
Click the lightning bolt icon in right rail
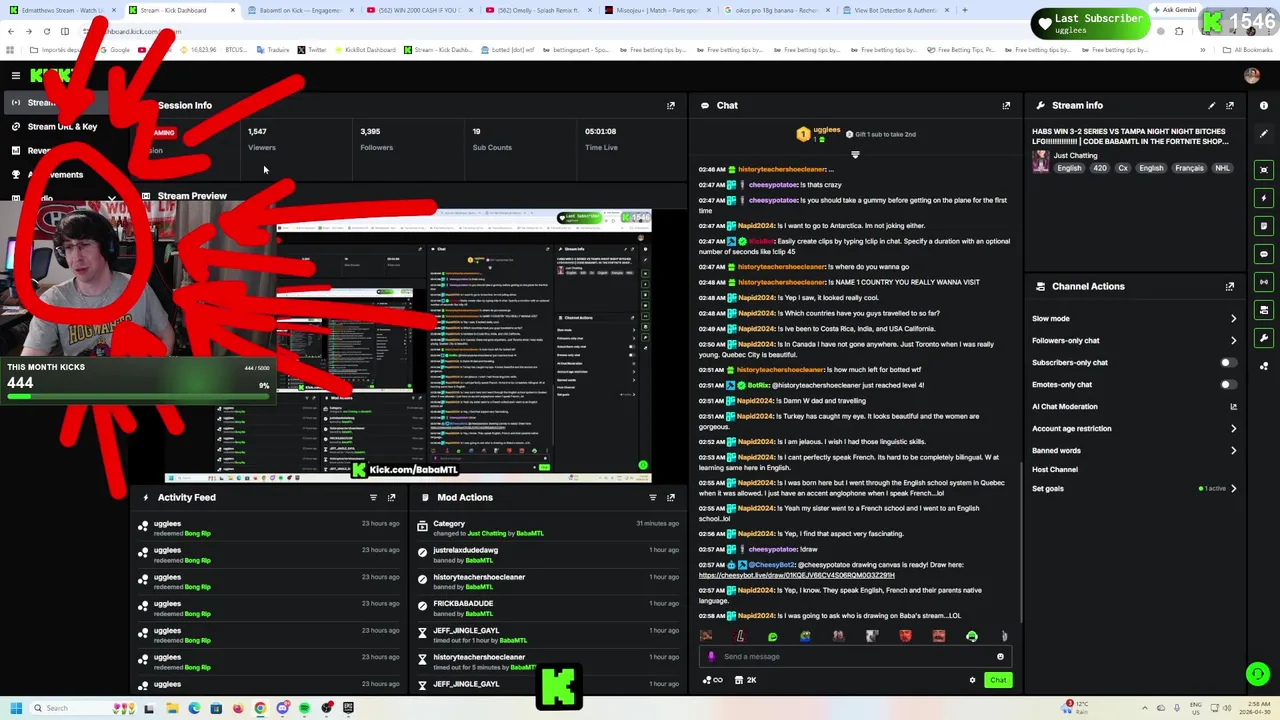point(1264,198)
